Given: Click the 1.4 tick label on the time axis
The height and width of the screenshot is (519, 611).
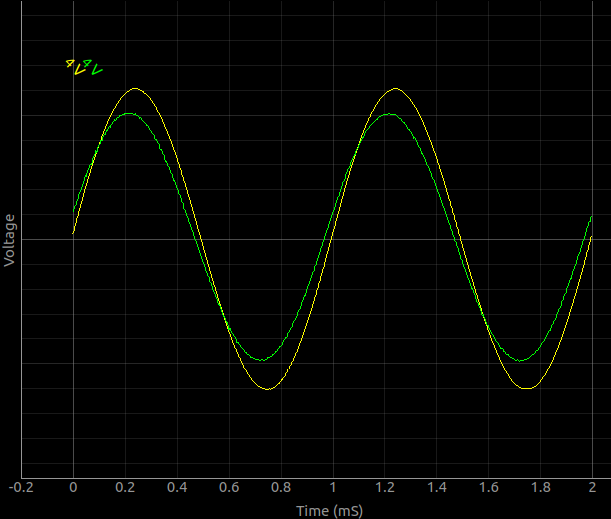Looking at the screenshot, I should [437, 487].
